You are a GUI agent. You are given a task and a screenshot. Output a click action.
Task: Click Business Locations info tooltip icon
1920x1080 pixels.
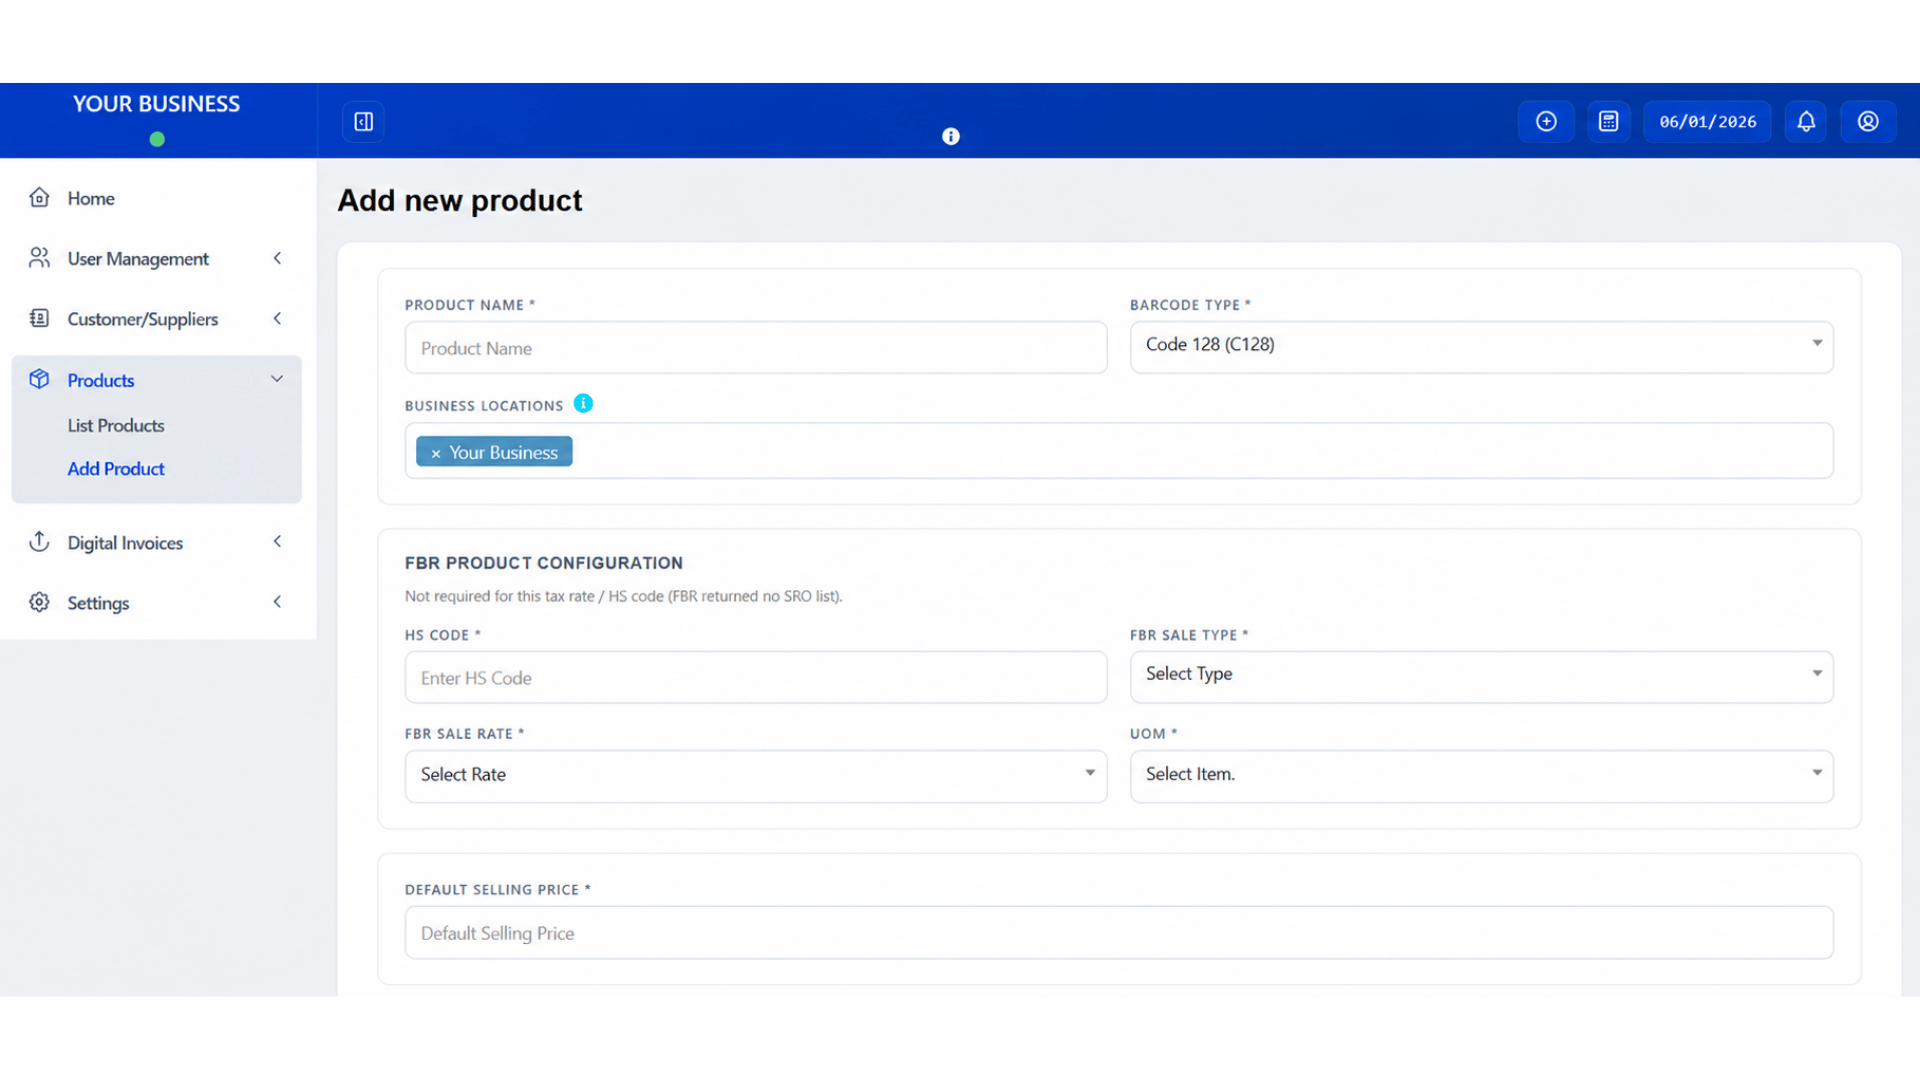[583, 403]
